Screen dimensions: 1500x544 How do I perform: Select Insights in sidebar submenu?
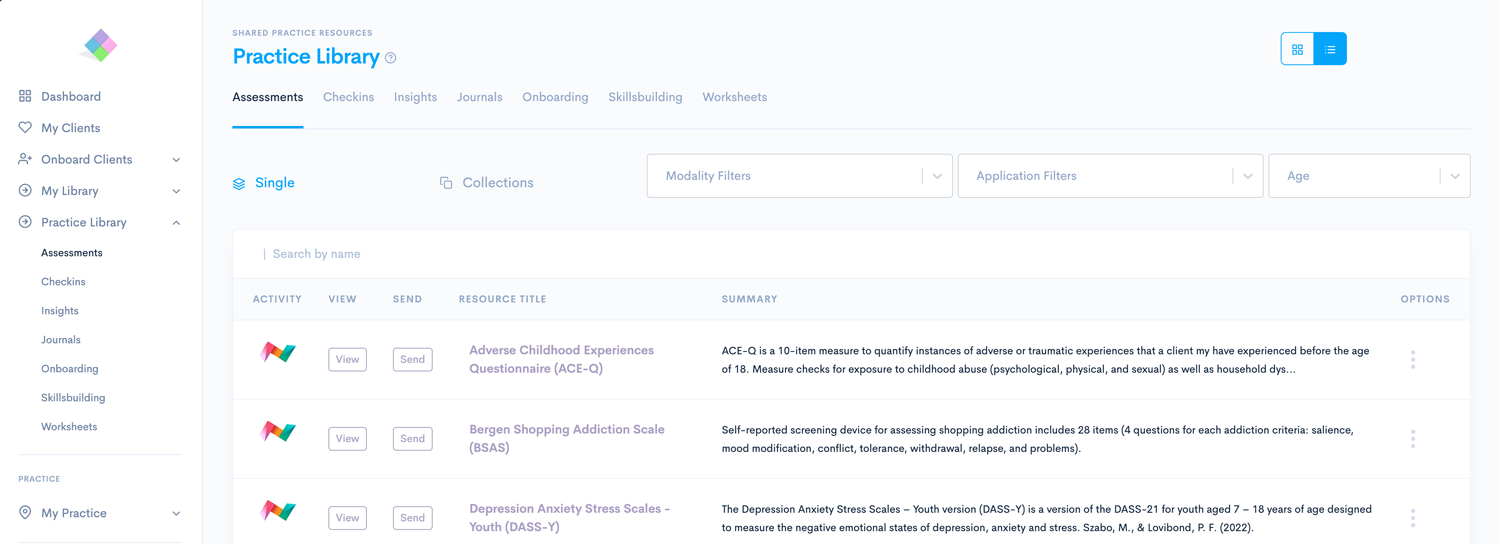tap(60, 311)
